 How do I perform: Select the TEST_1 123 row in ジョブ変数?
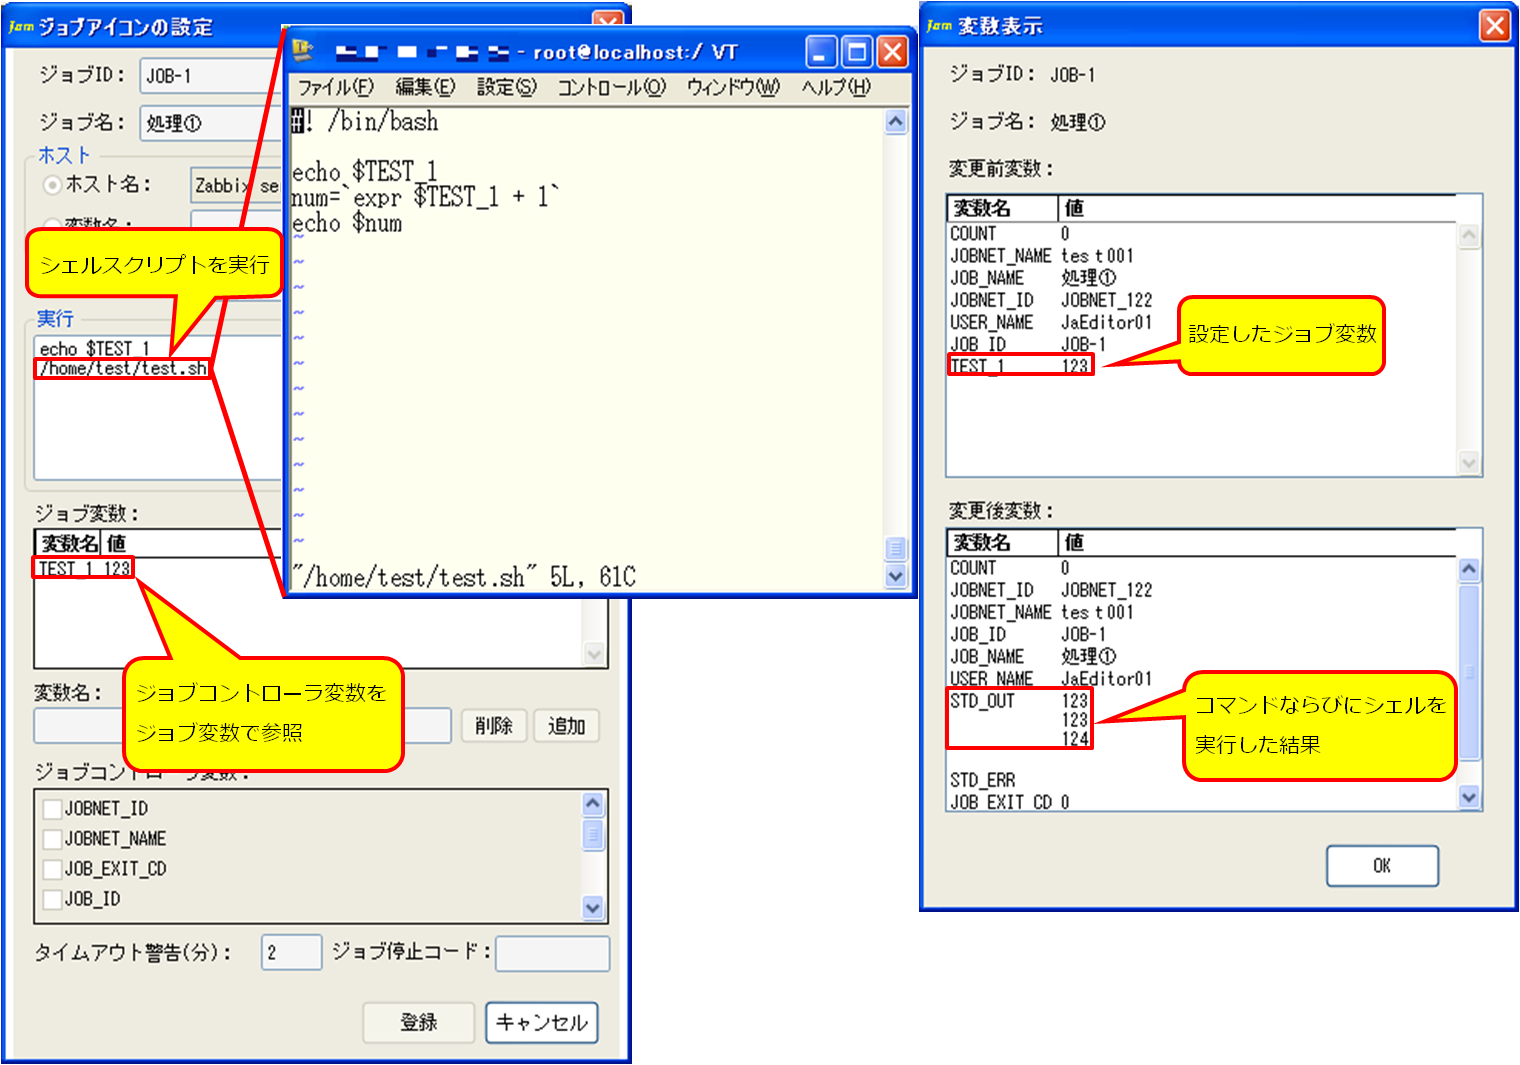[x=84, y=569]
